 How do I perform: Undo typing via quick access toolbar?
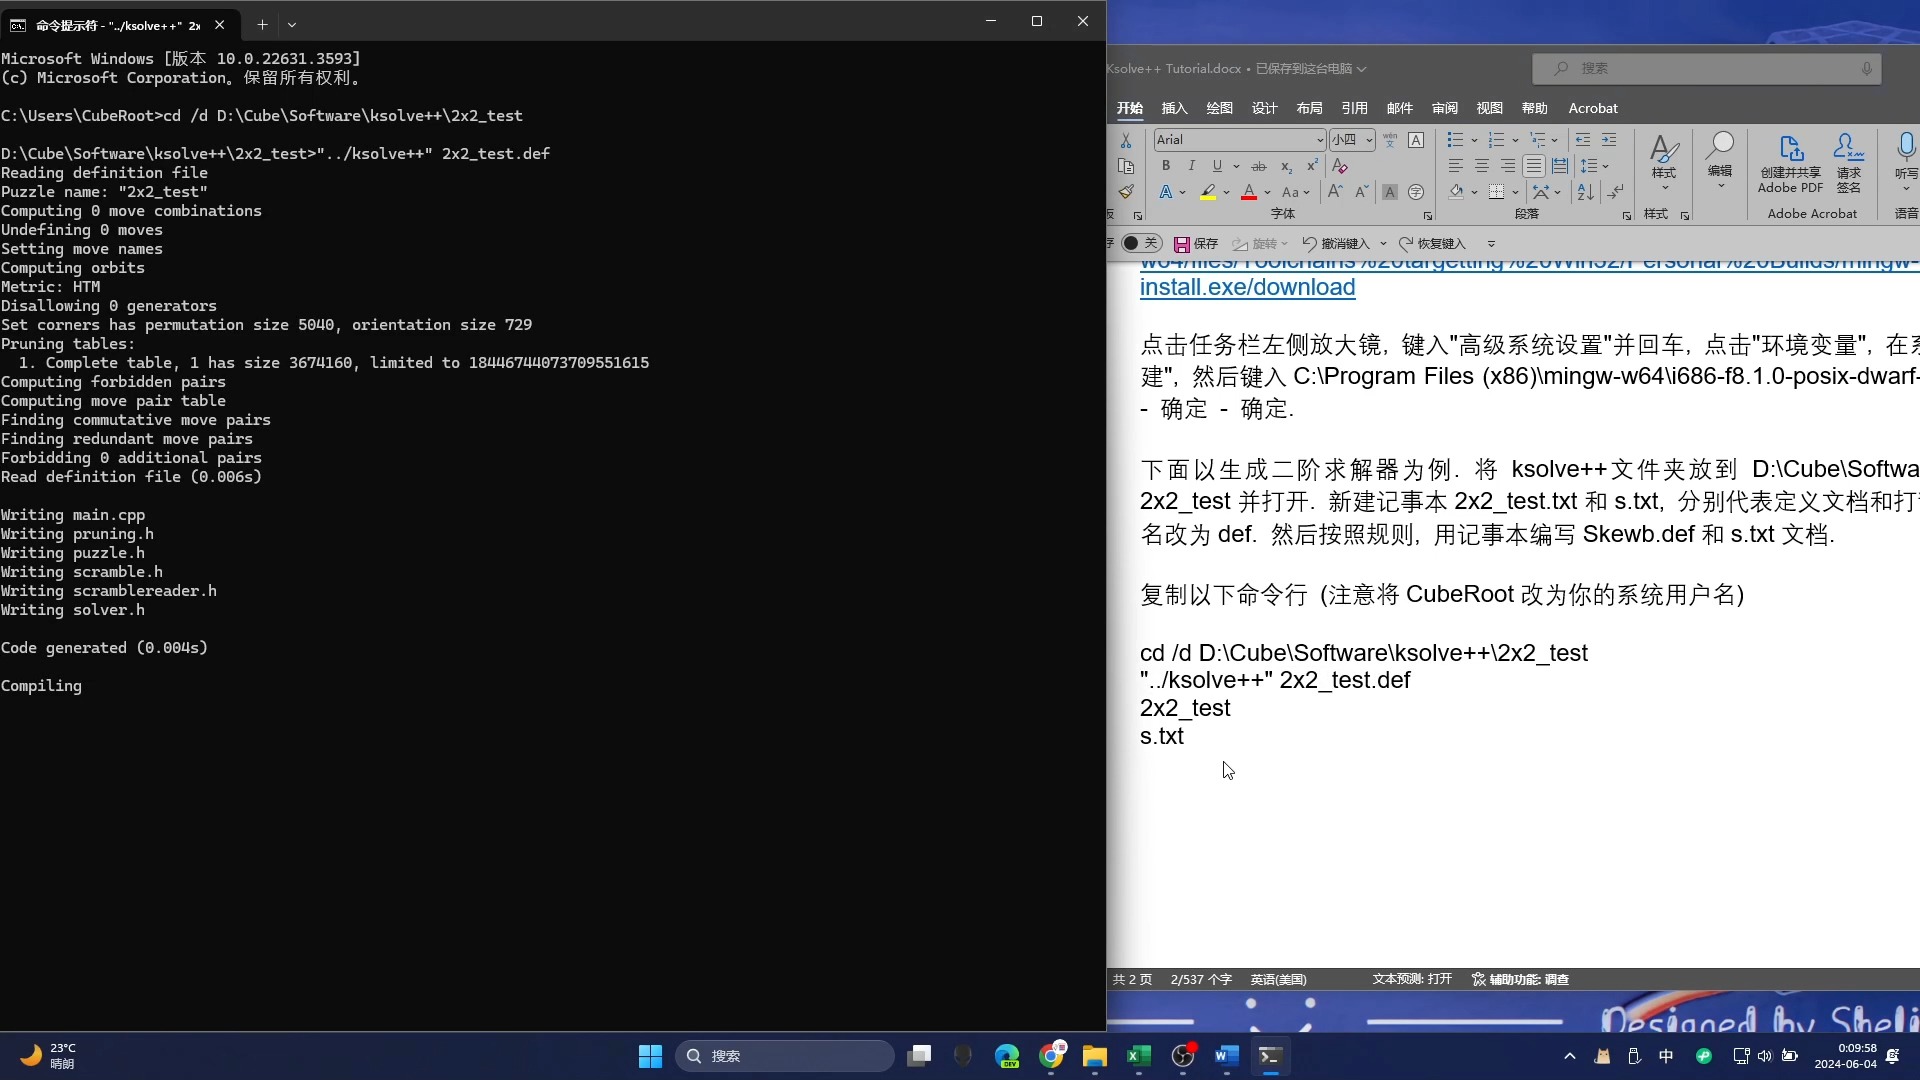tap(1338, 243)
